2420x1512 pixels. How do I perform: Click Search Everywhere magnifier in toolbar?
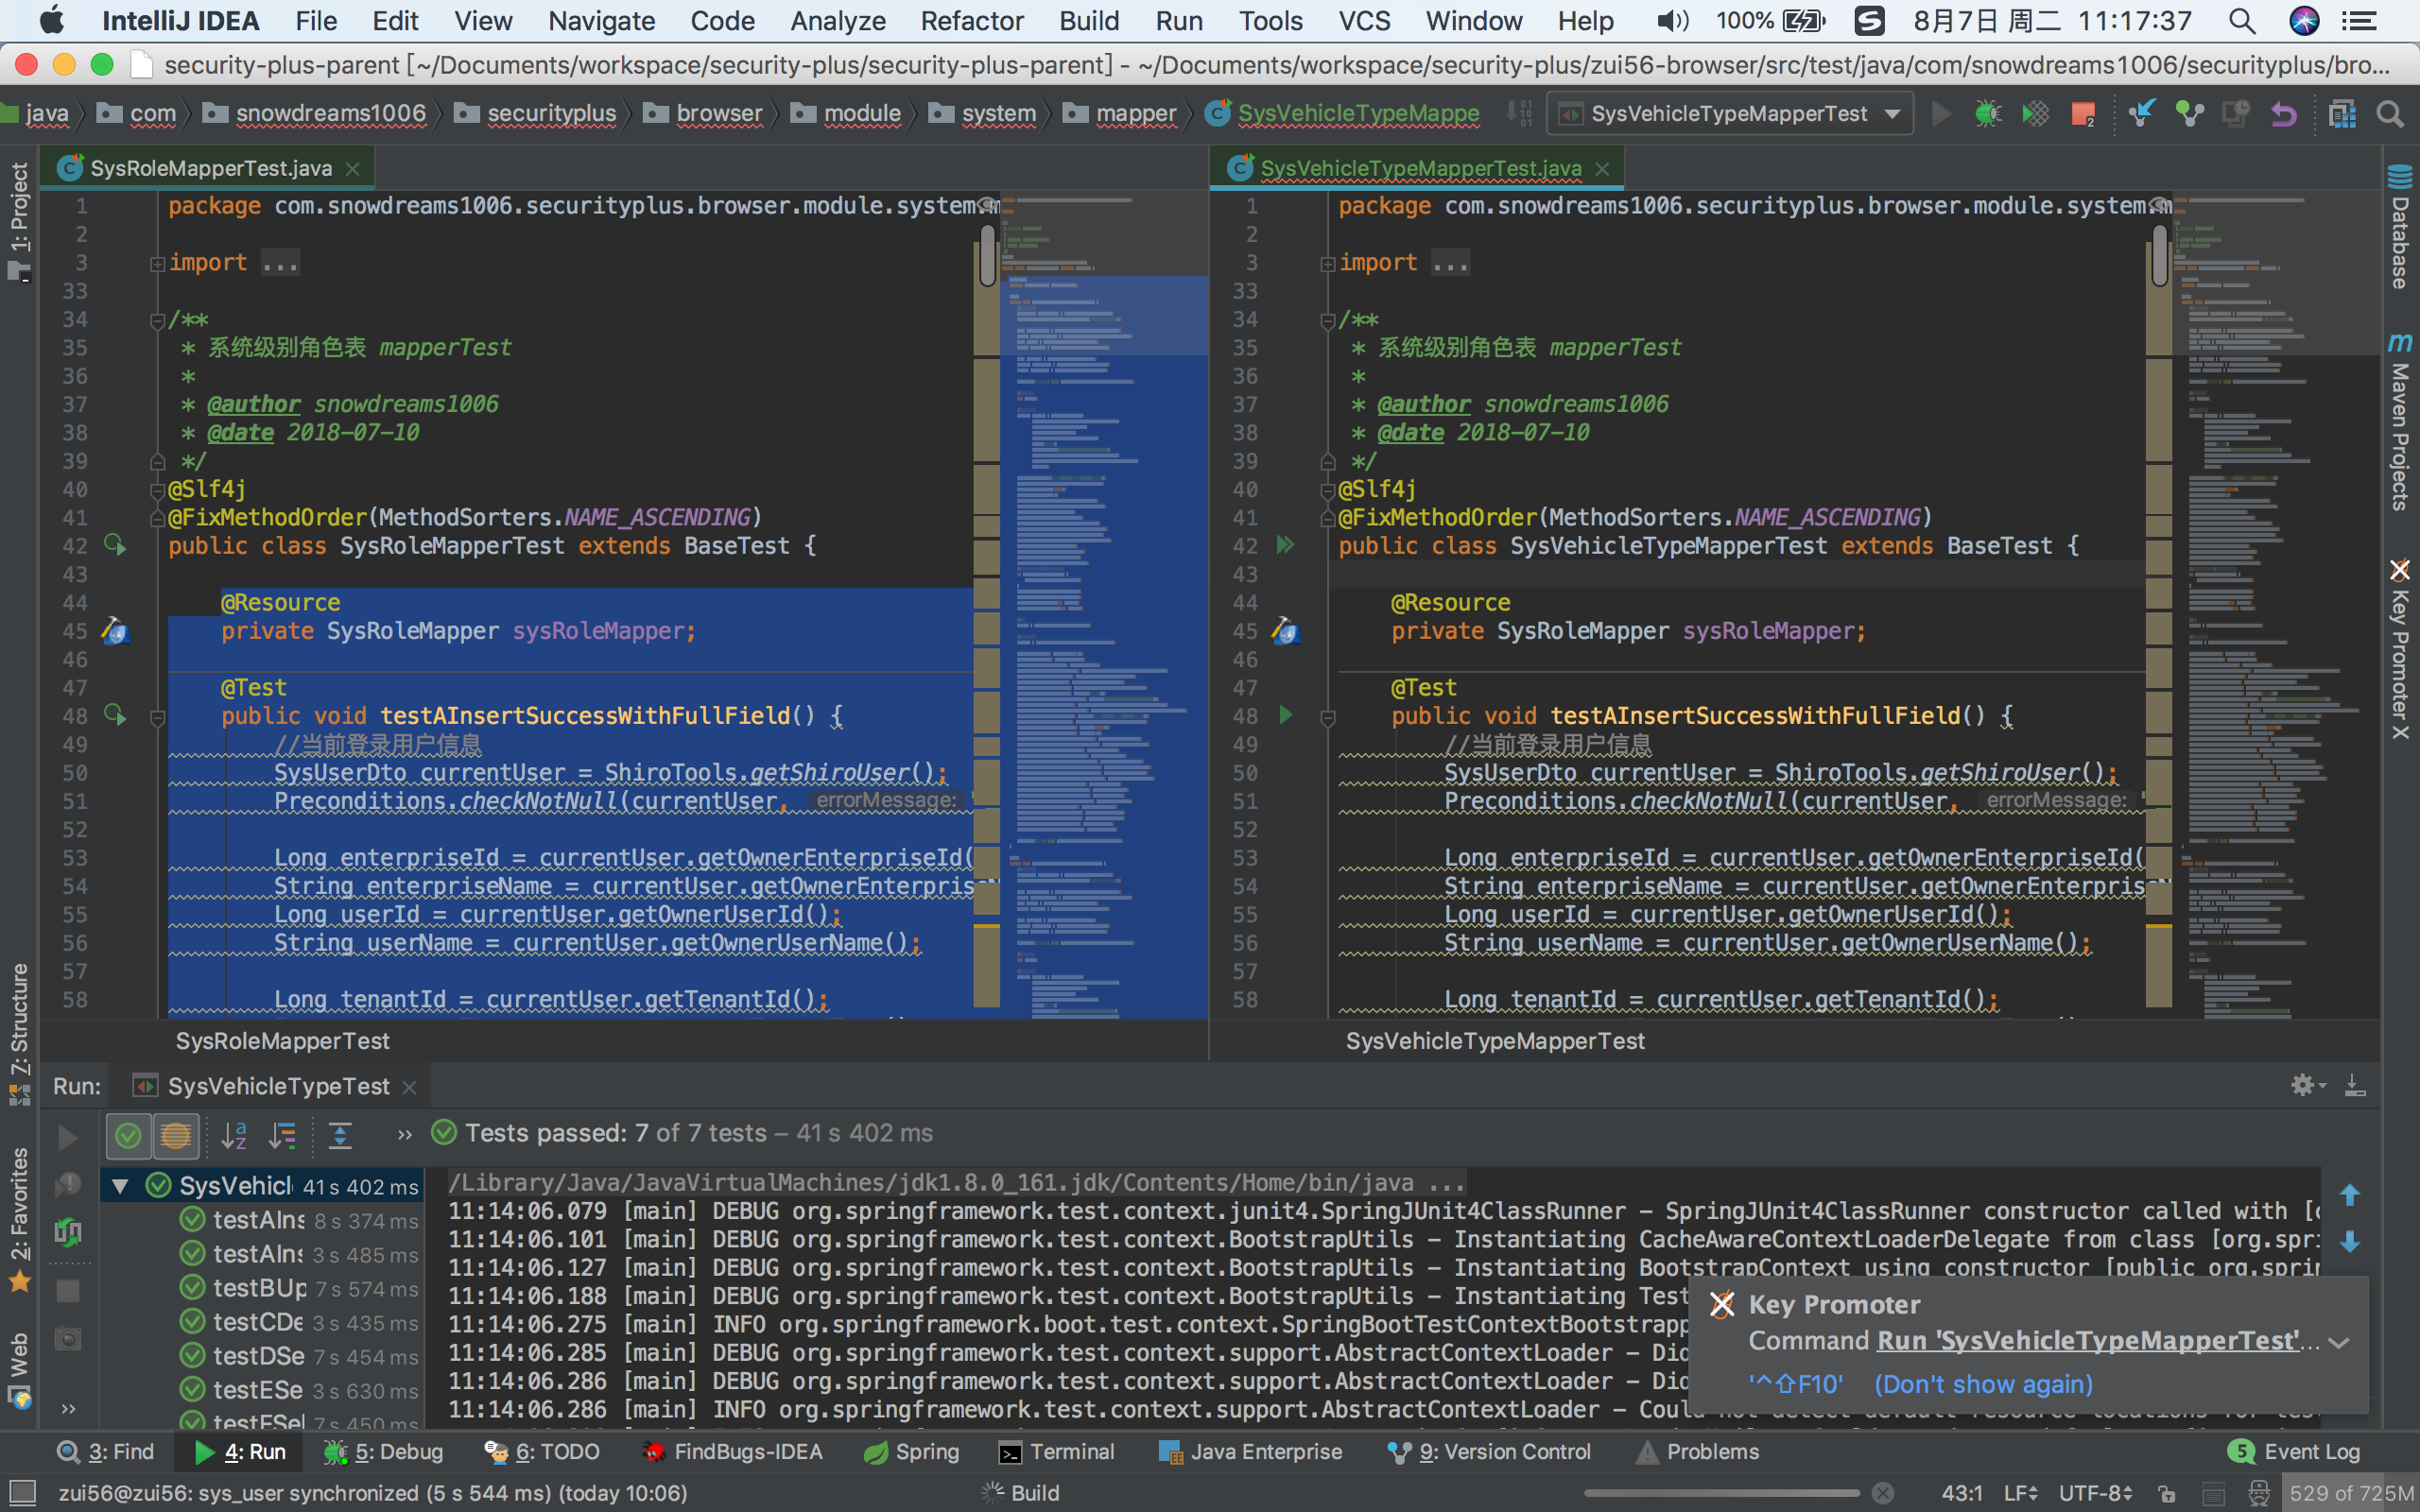click(x=2390, y=114)
